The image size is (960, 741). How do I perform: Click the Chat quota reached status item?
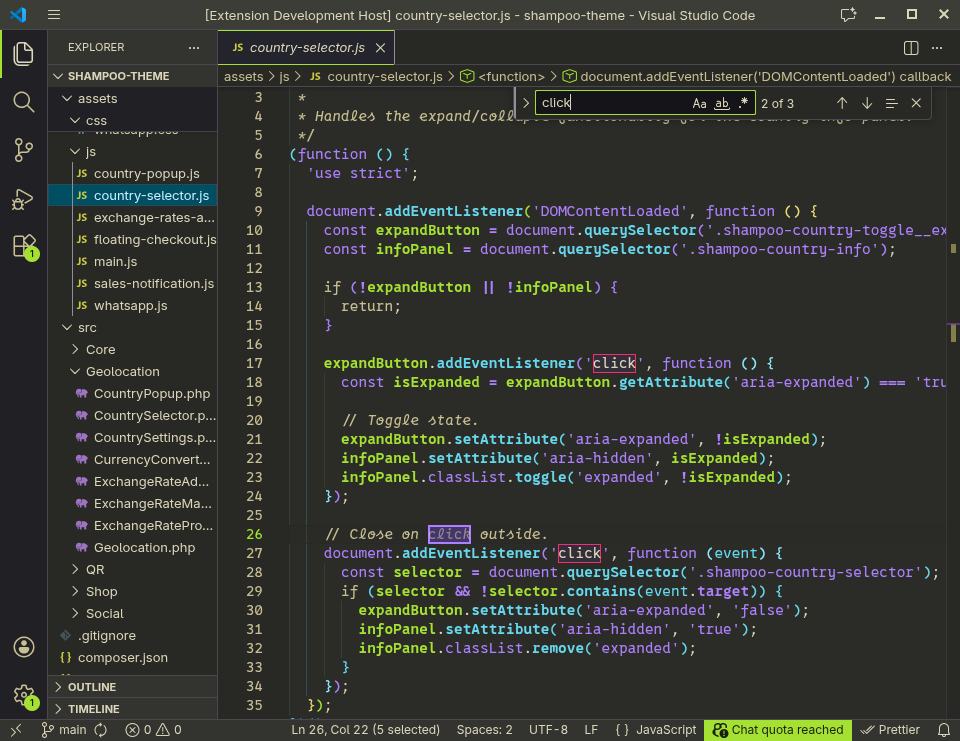click(777, 729)
